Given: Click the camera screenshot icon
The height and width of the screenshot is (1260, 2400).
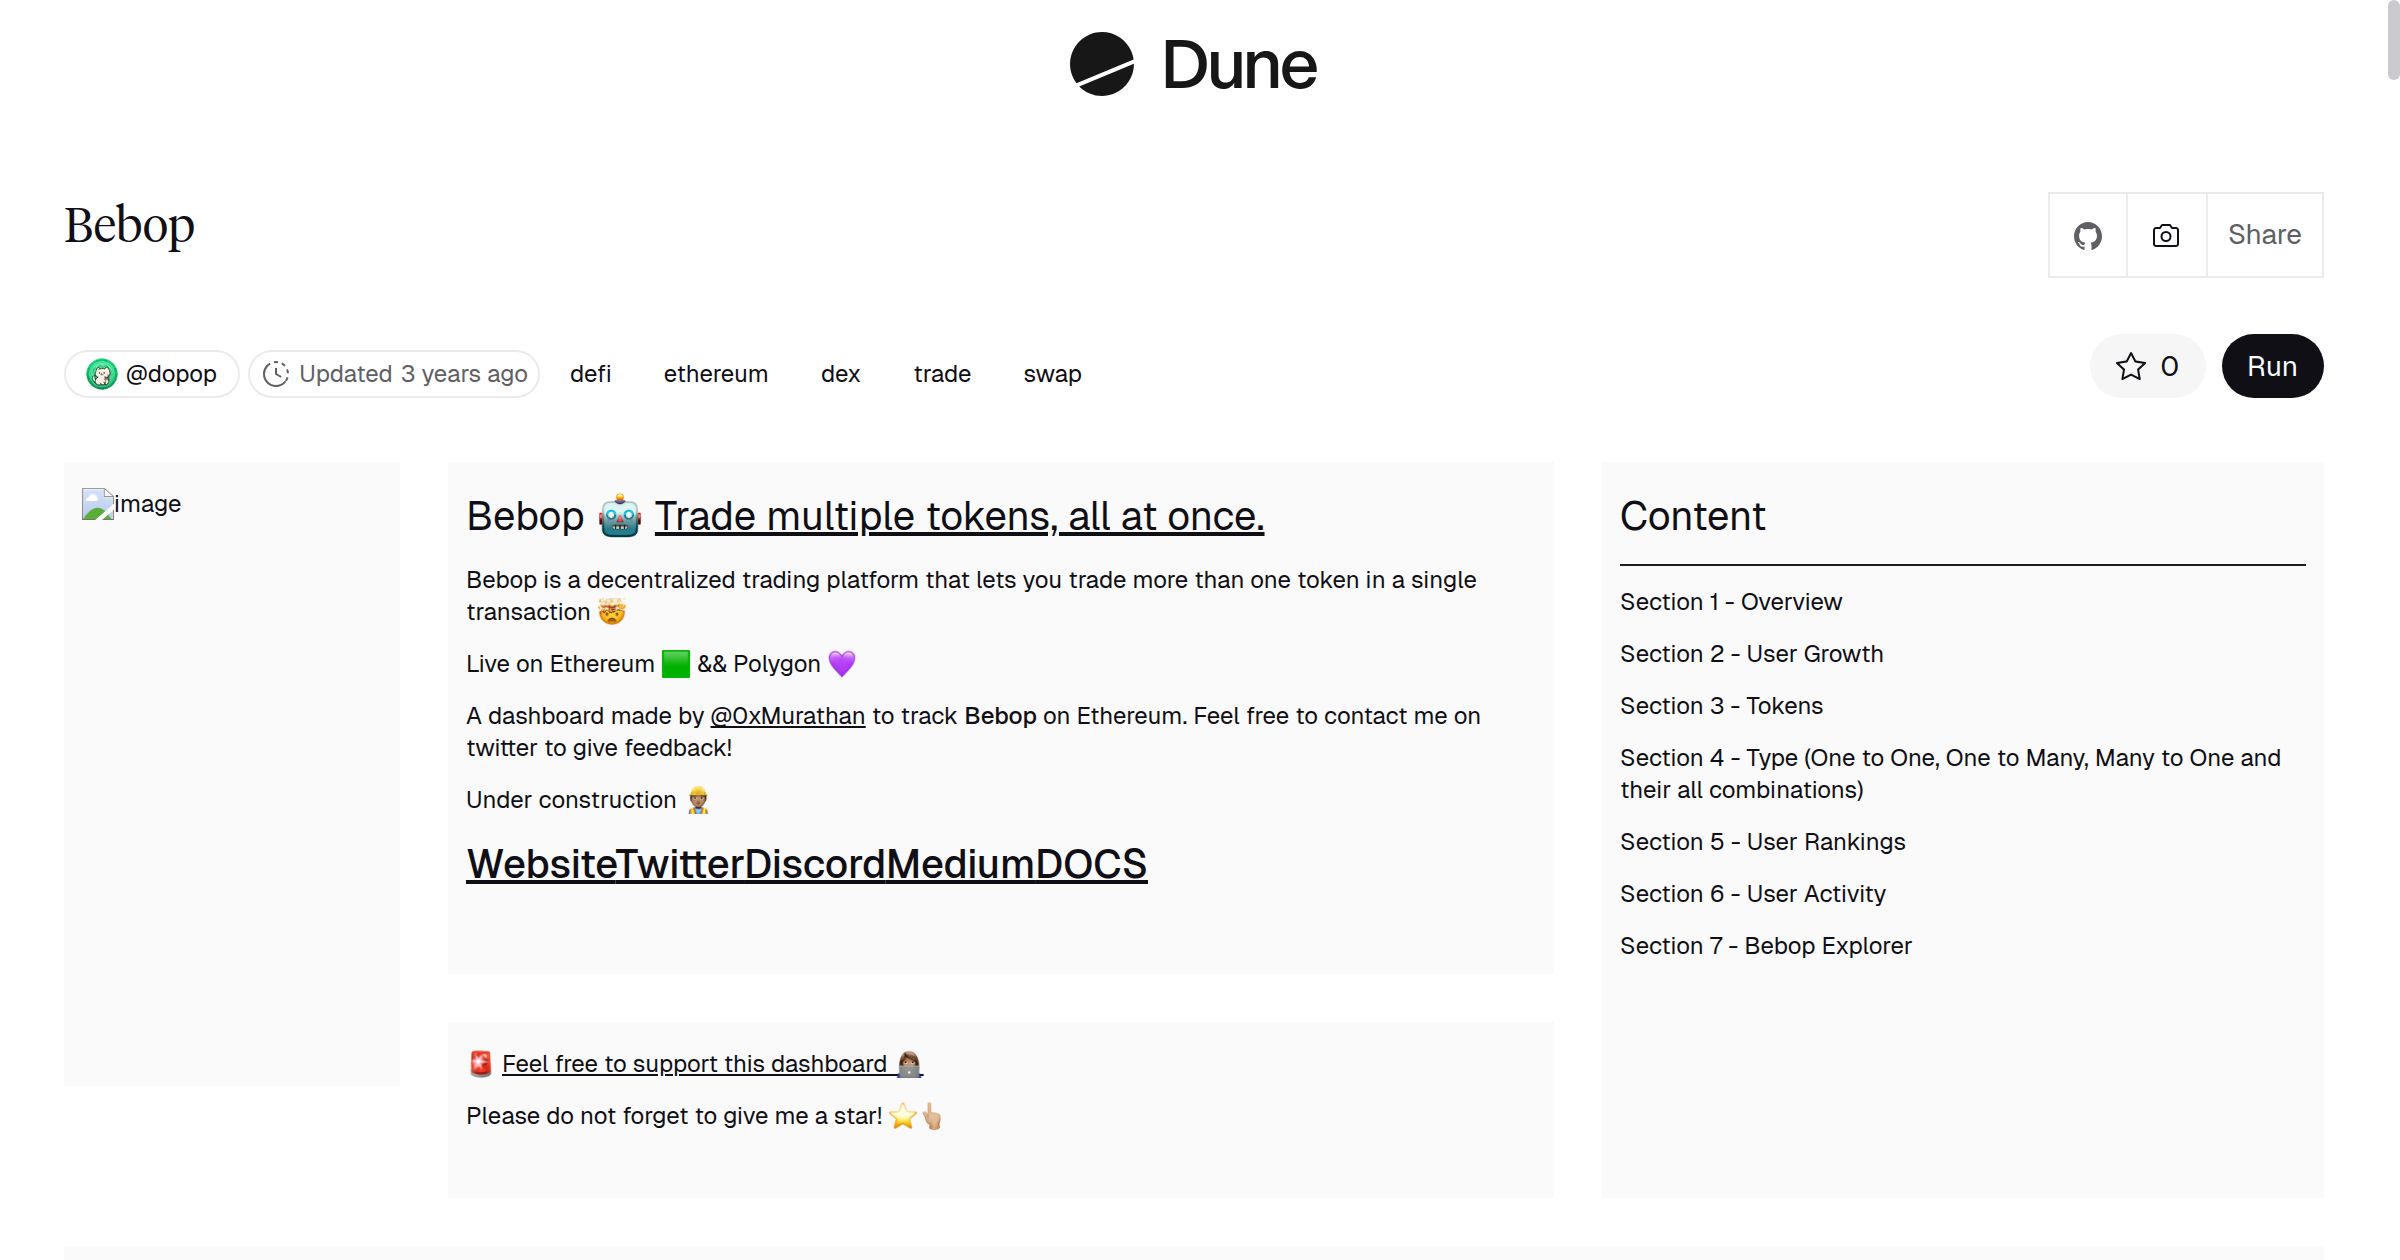Looking at the screenshot, I should pos(2165,236).
